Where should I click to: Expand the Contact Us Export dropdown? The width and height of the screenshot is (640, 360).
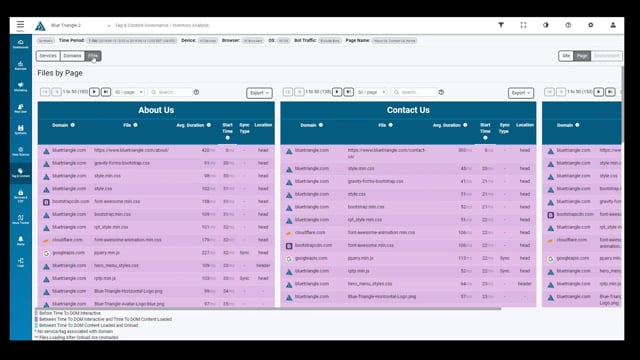coord(521,93)
